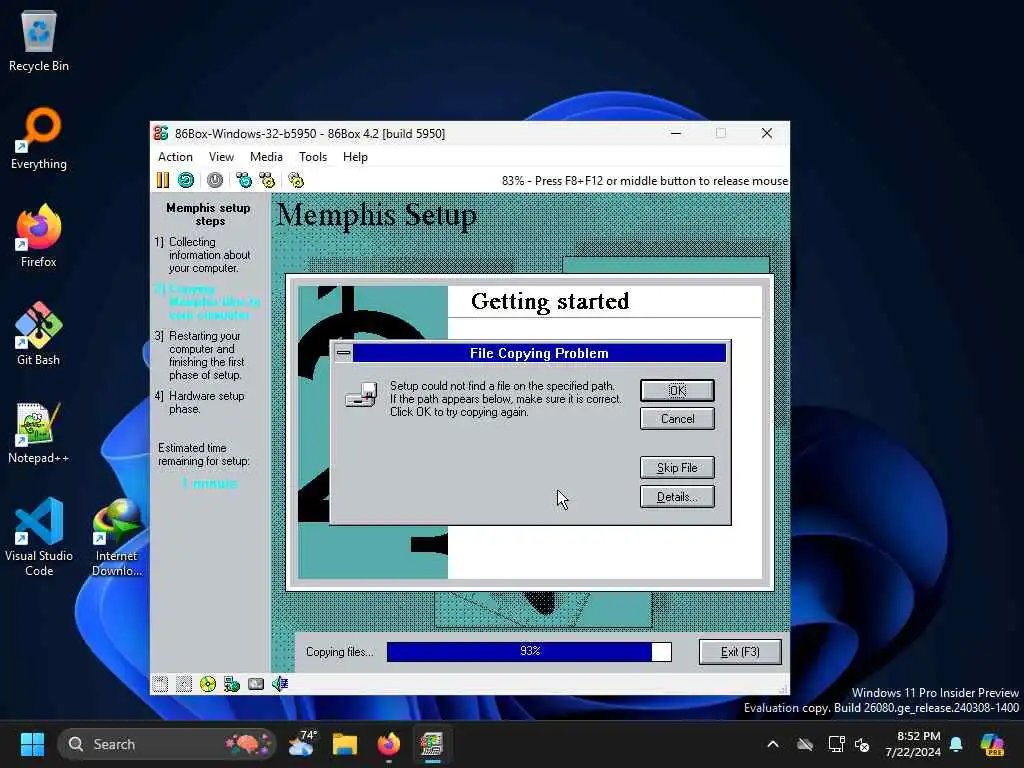
Task: Click the Git Bash desktop shortcut
Action: [39, 334]
